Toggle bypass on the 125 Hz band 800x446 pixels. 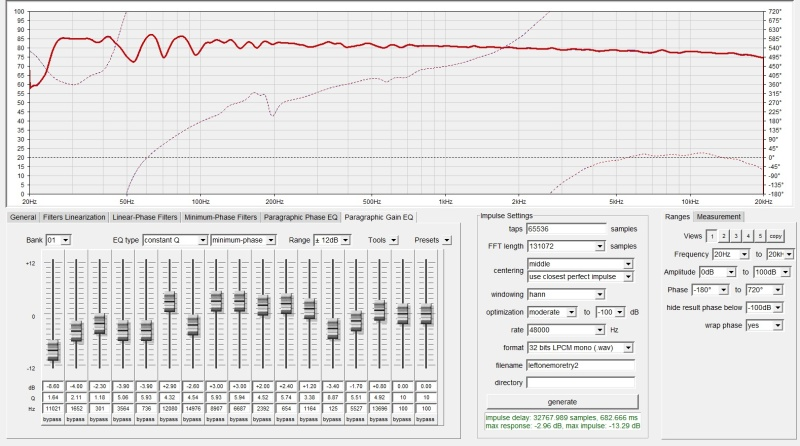(x=333, y=420)
